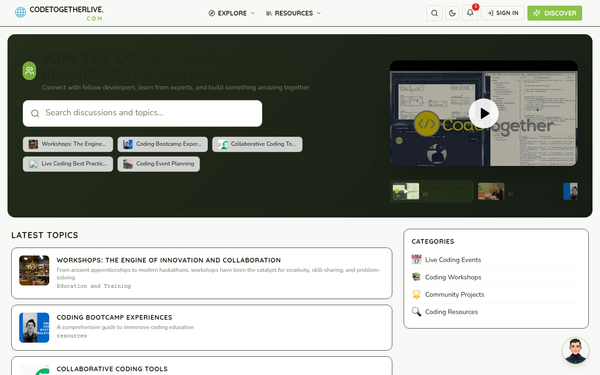
Task: Select the first video thumbnail #1
Action: click(431, 191)
